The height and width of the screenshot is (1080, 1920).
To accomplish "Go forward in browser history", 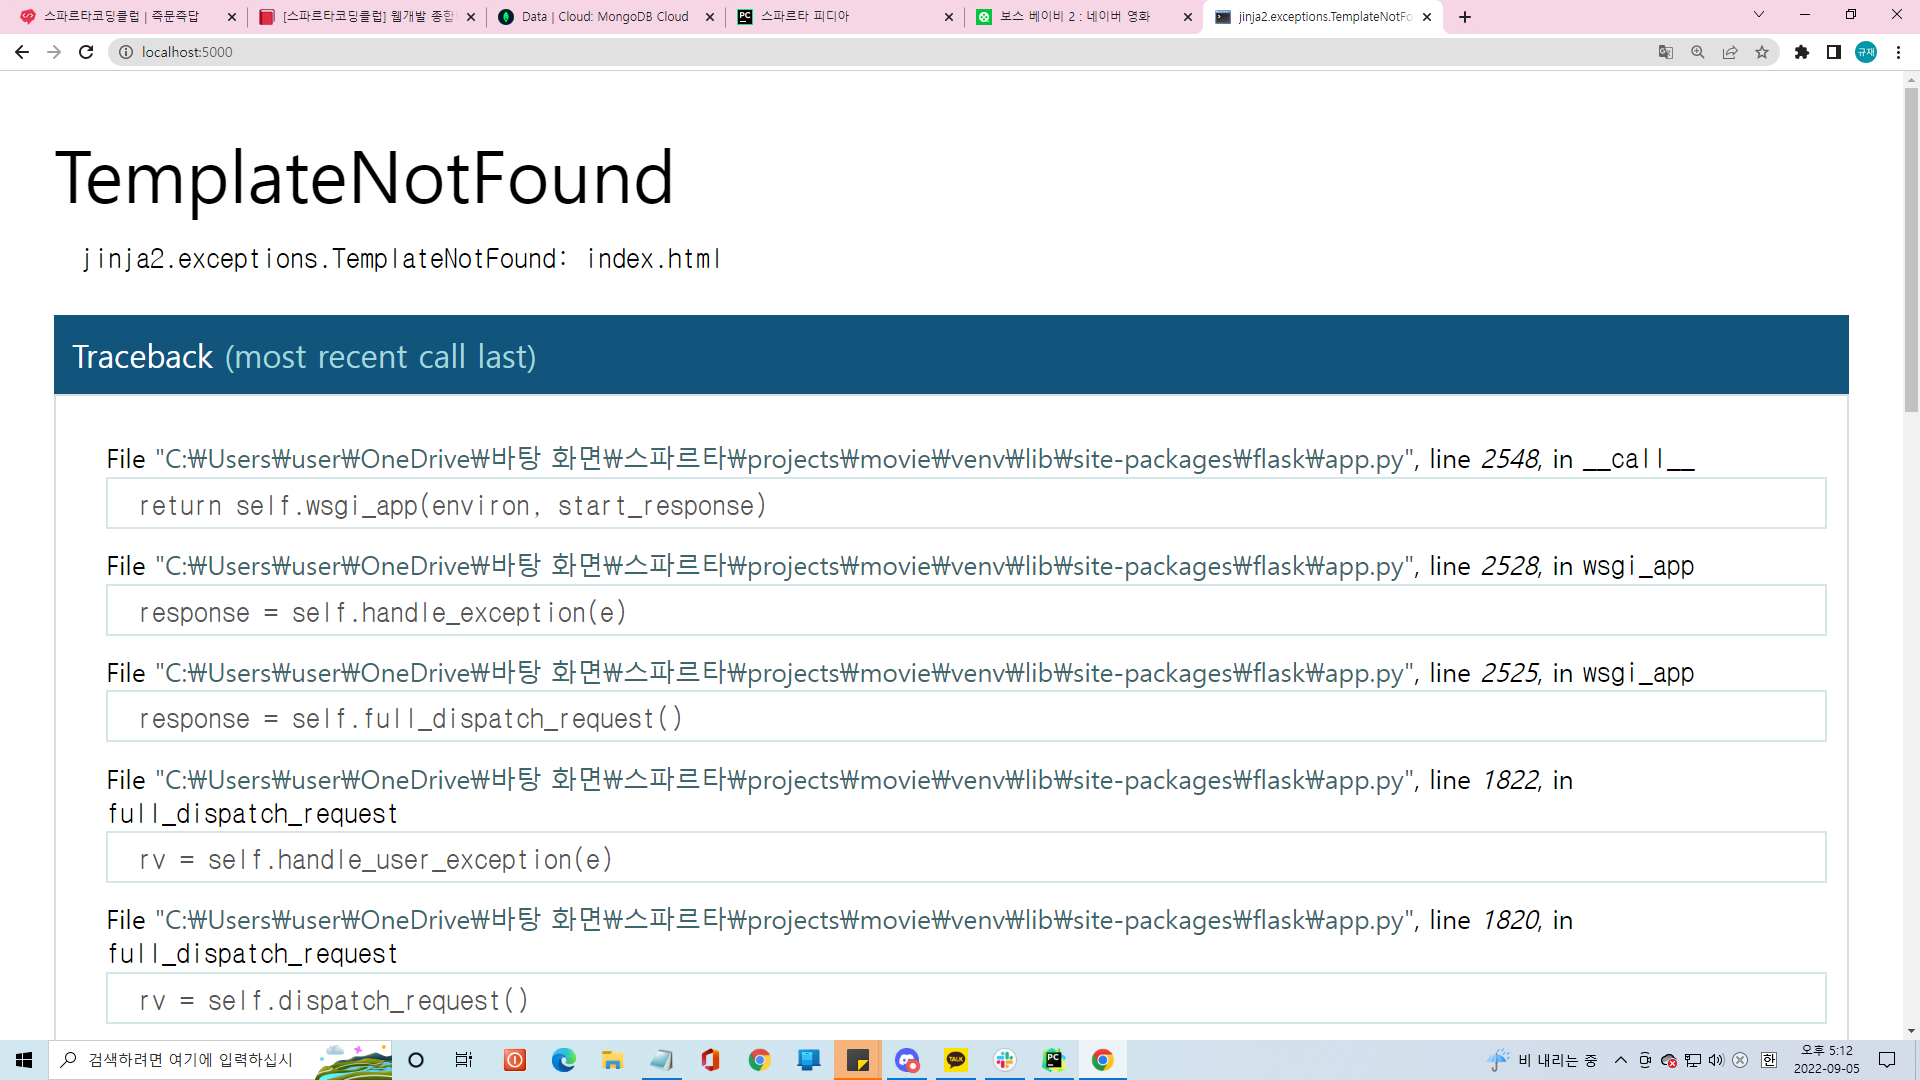I will (x=54, y=52).
